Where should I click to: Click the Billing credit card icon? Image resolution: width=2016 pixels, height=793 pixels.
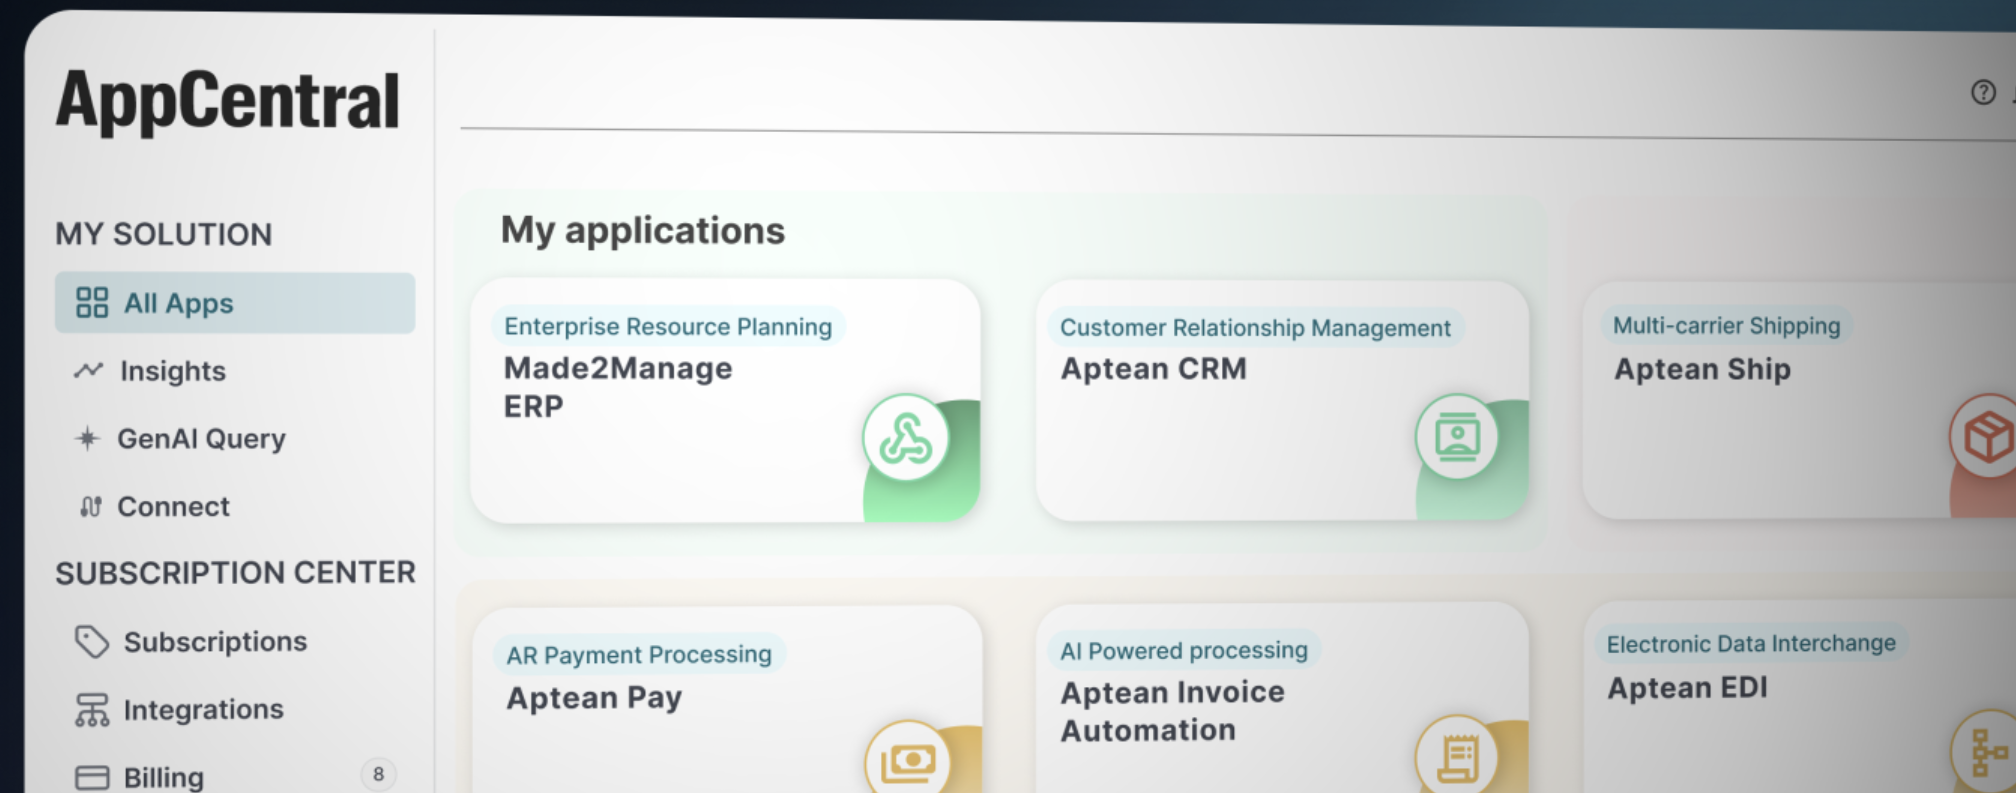coord(92,777)
